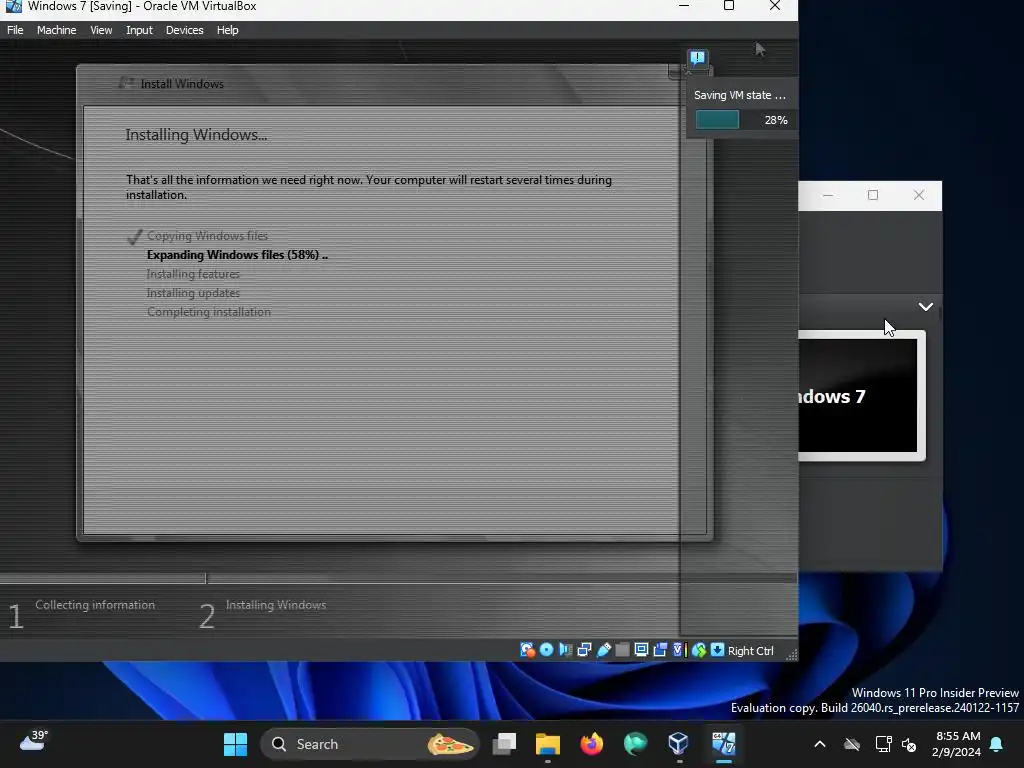1024x768 pixels.
Task: Open the notifications bell icon
Action: [x=997, y=744]
